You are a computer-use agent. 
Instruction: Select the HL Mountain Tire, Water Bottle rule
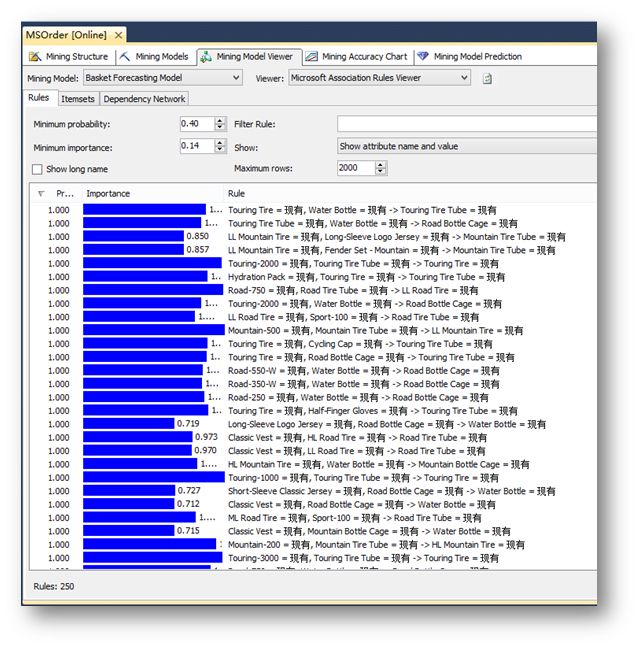pos(379,464)
